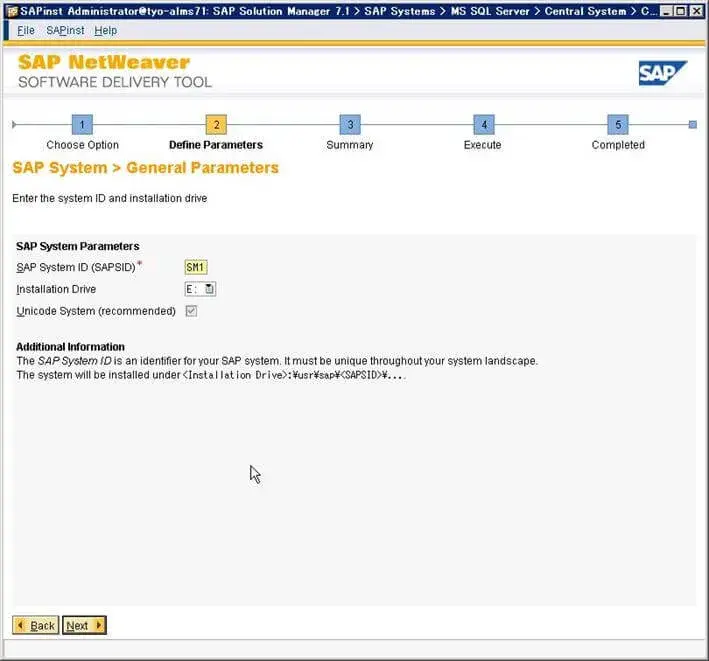
Task: Click the SAPinst window title icon
Action: pyautogui.click(x=12, y=11)
